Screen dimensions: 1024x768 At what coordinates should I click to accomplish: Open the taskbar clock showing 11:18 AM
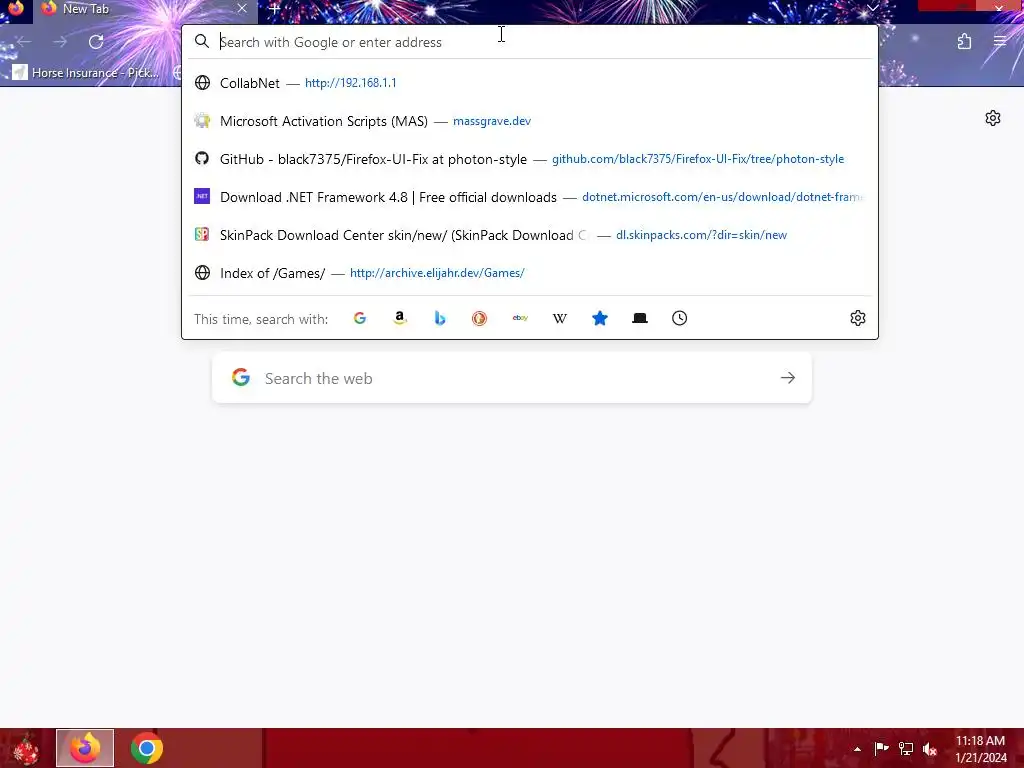[x=980, y=749]
